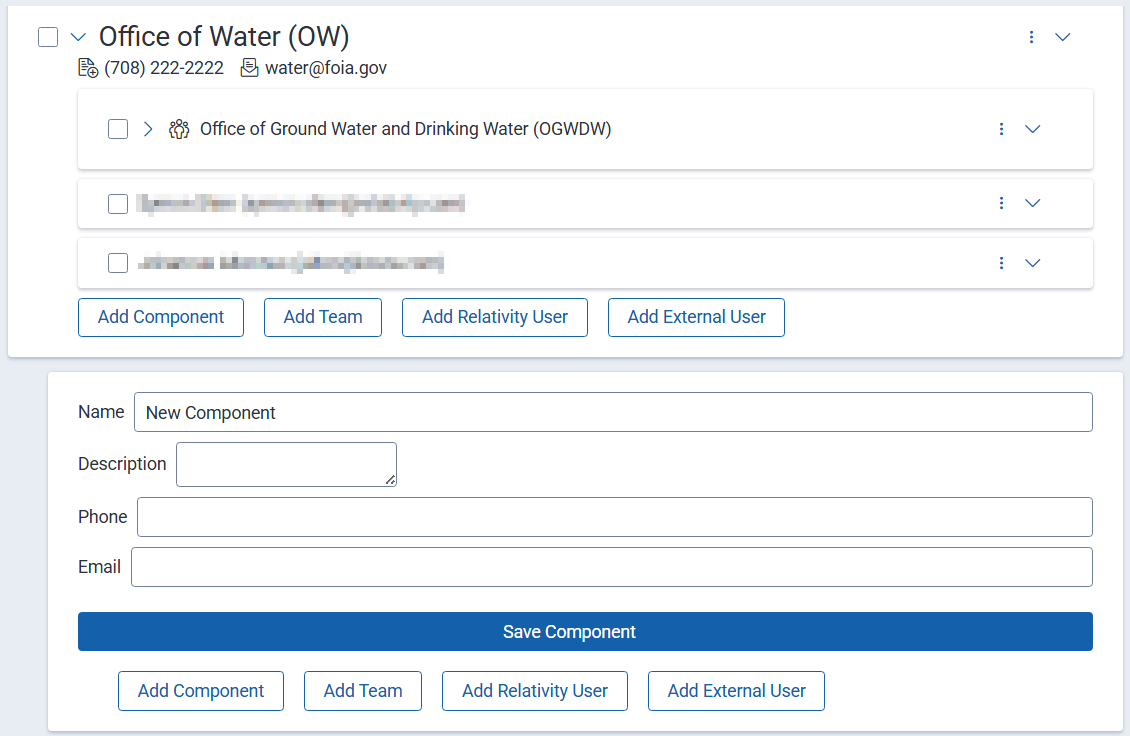Click inside the Description text area

[285, 463]
